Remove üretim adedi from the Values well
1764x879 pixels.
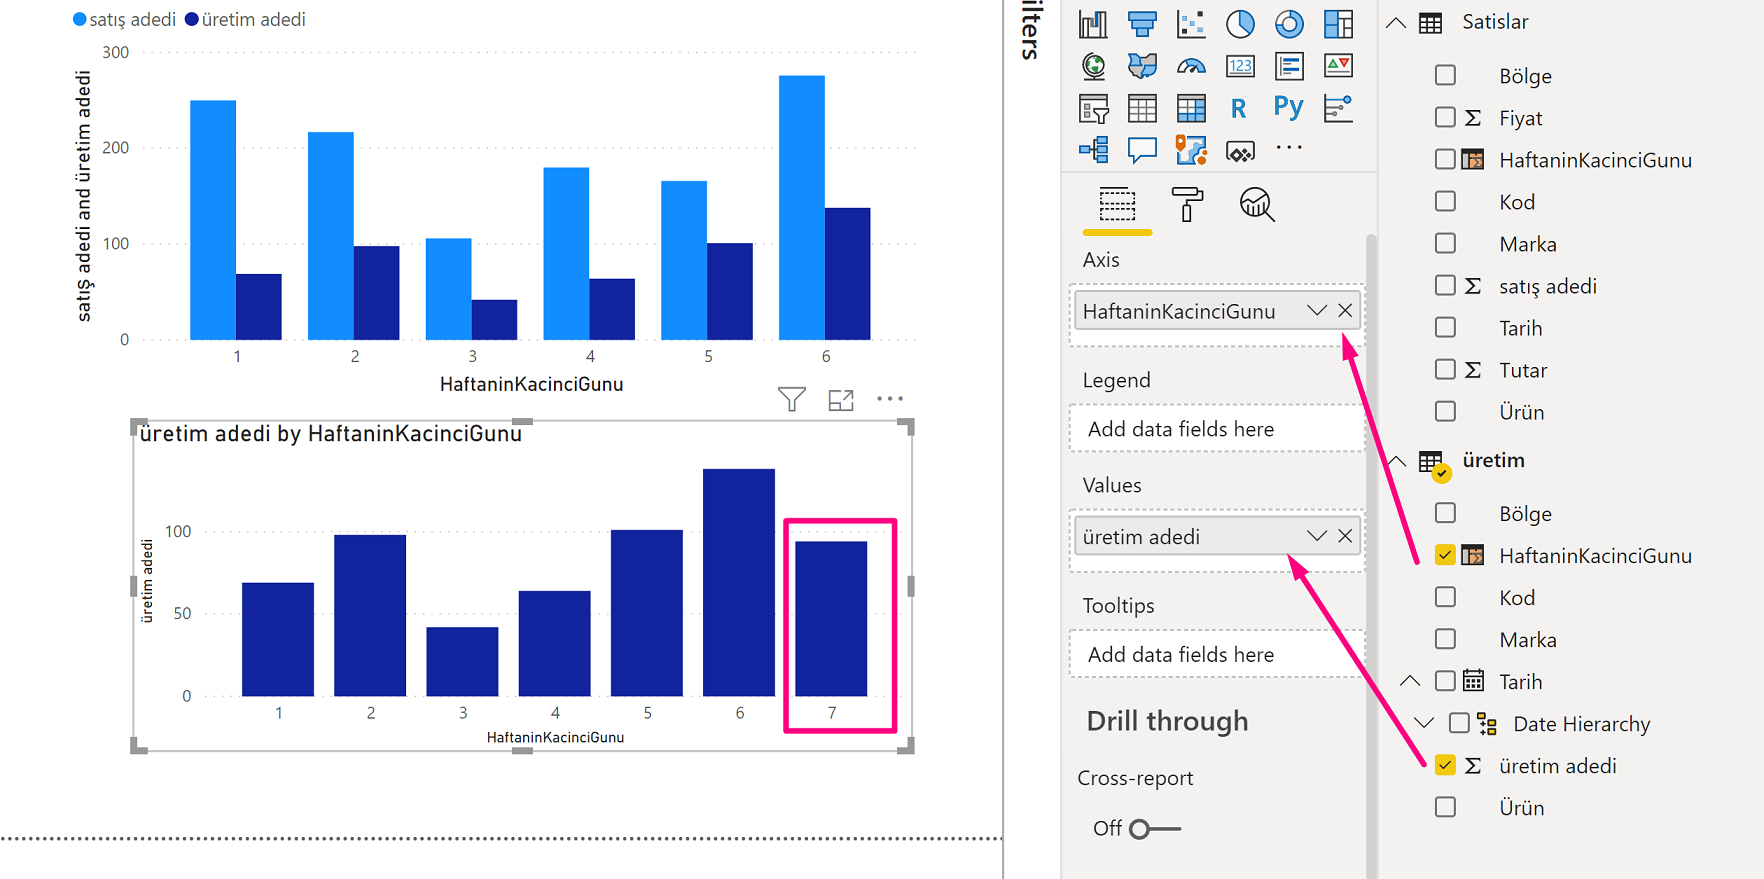pos(1345,536)
